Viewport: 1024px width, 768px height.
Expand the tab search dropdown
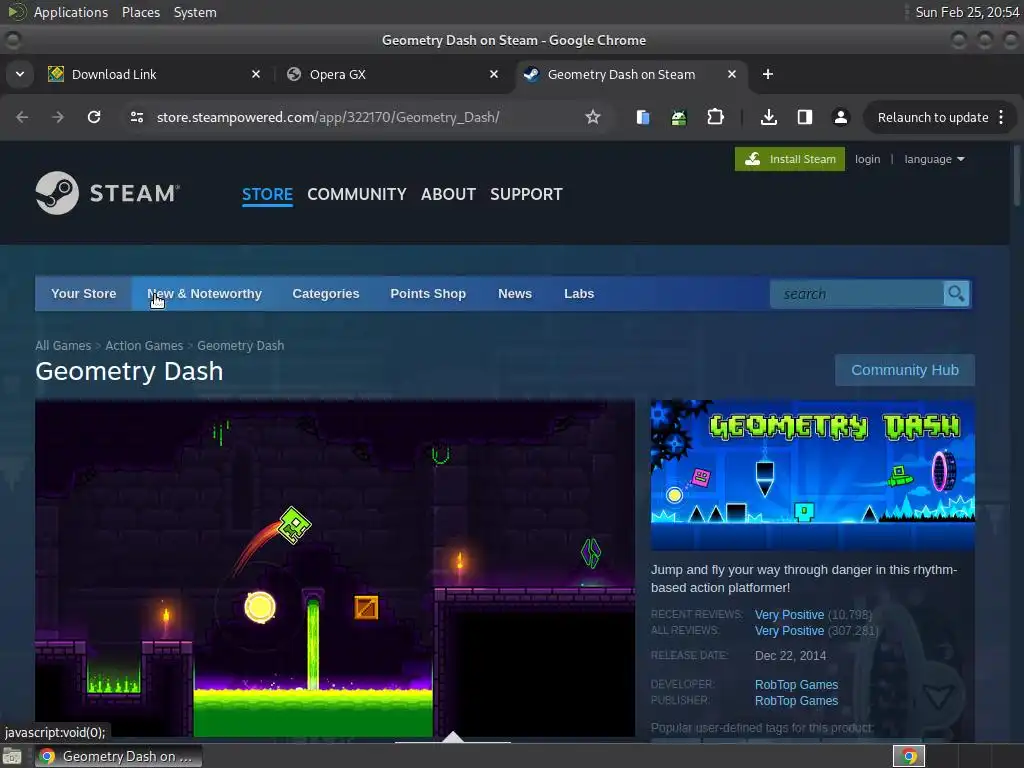coord(20,74)
